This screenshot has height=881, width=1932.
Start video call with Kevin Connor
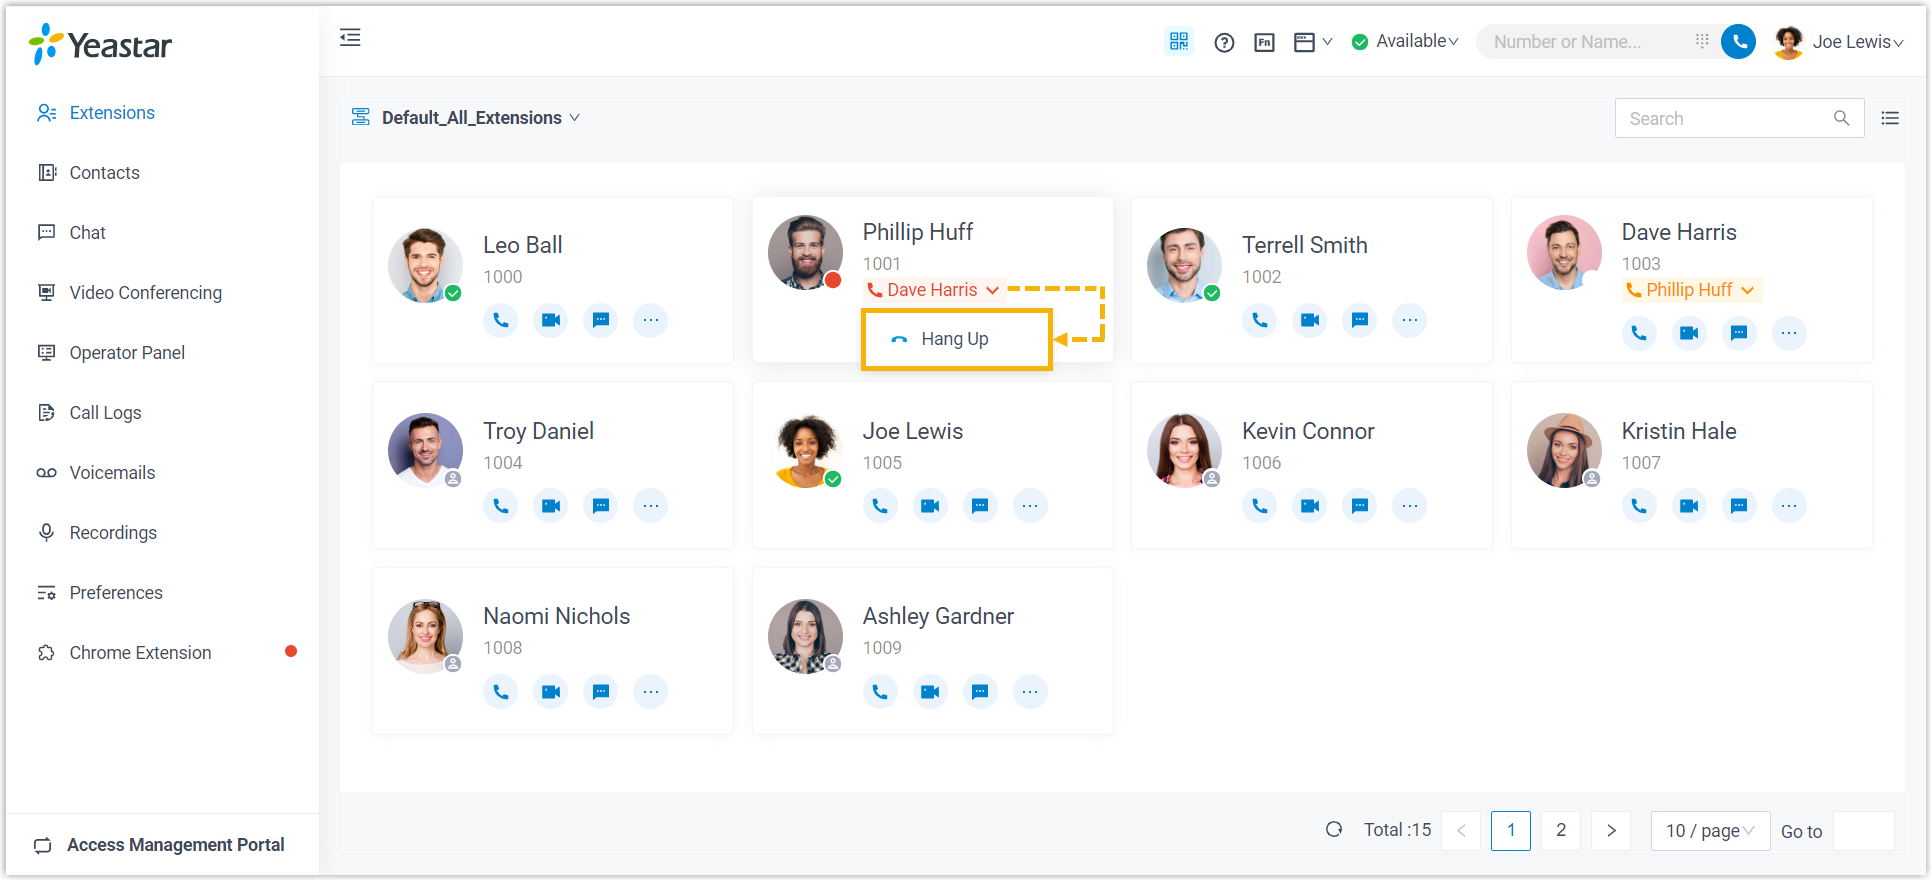[1310, 506]
